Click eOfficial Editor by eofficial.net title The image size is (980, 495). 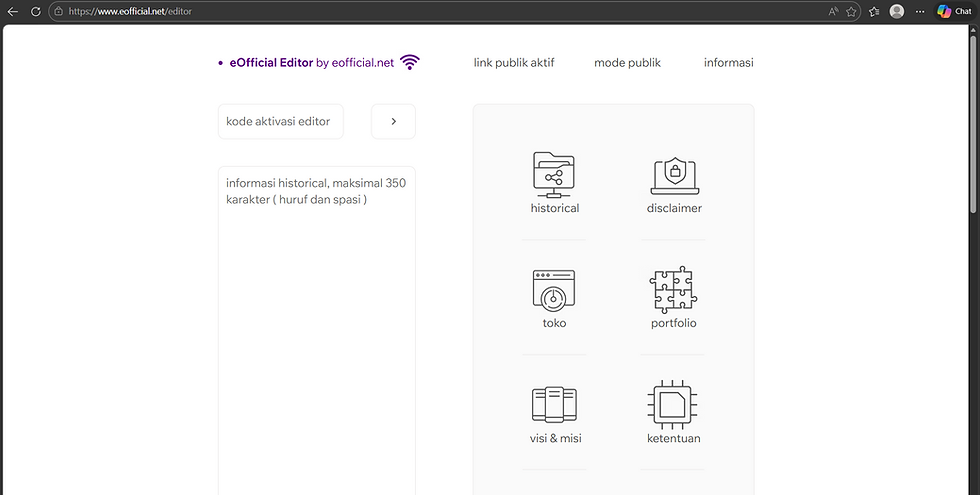pyautogui.click(x=312, y=62)
